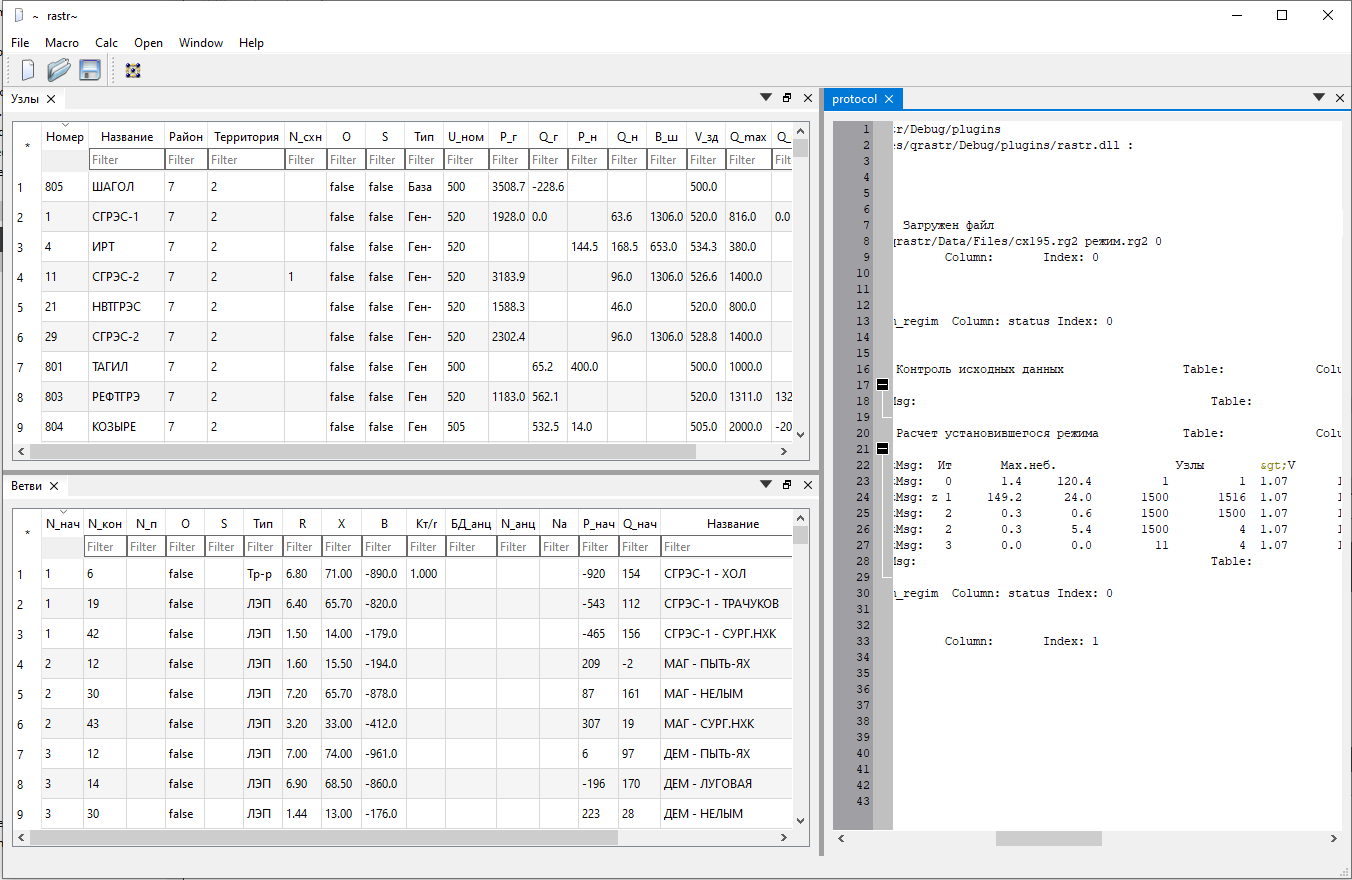The width and height of the screenshot is (1352, 880).
Task: Open the Macro menu
Action: (x=62, y=43)
